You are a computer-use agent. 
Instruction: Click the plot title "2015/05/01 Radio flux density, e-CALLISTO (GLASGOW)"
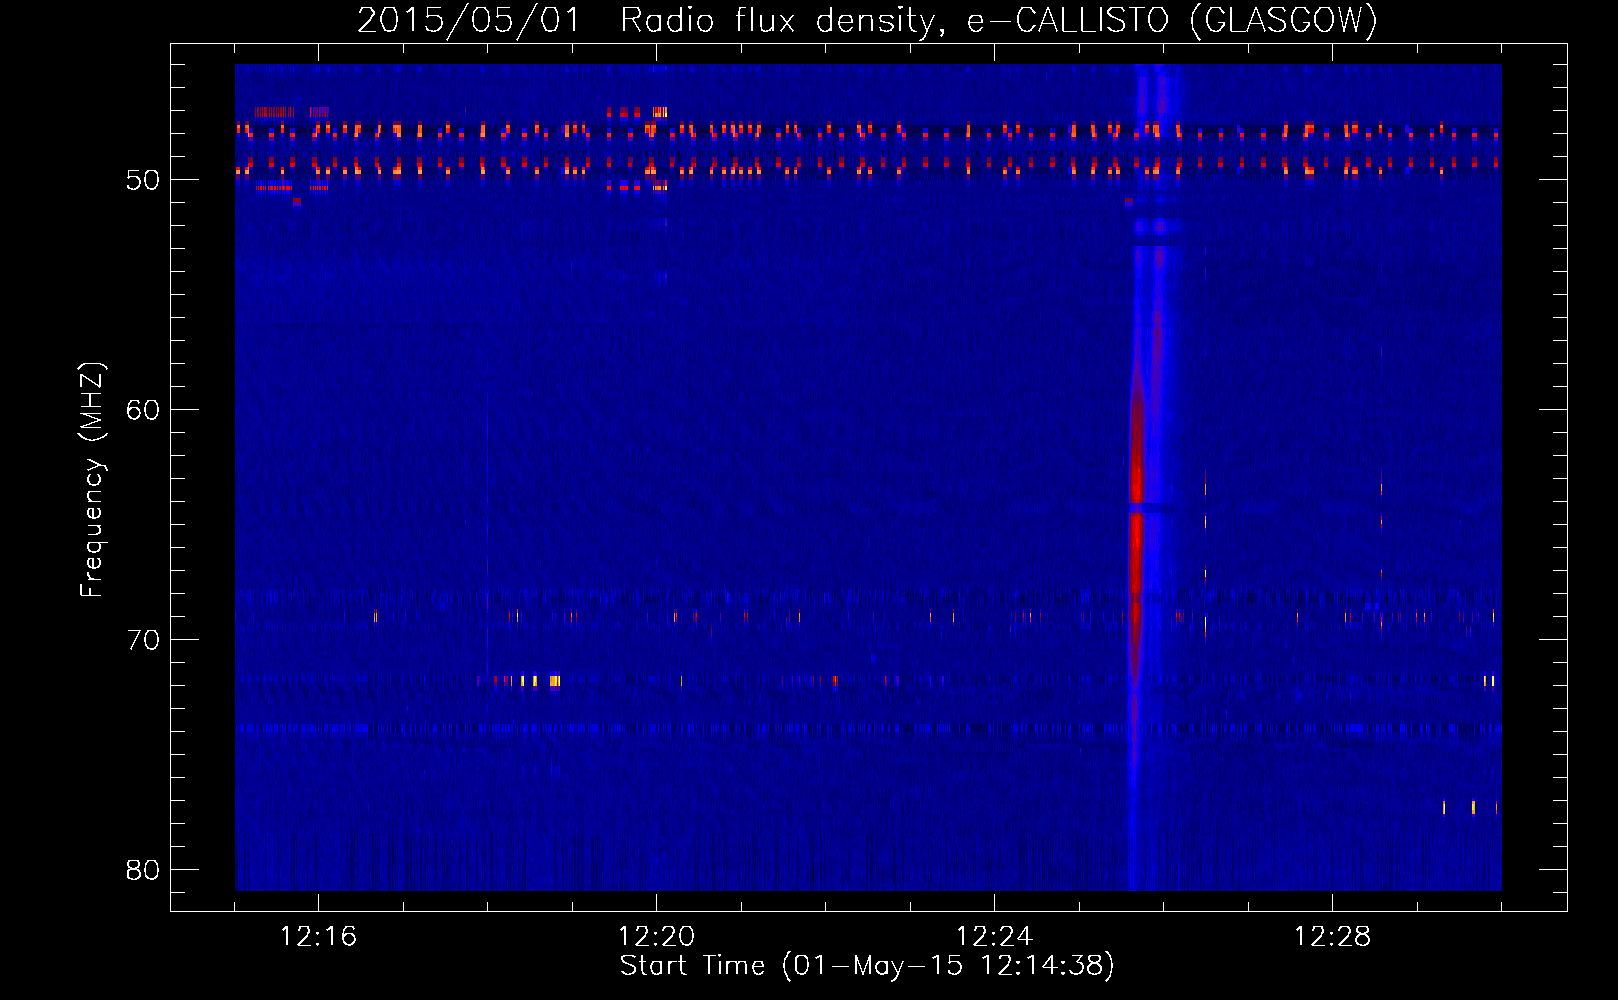(867, 20)
